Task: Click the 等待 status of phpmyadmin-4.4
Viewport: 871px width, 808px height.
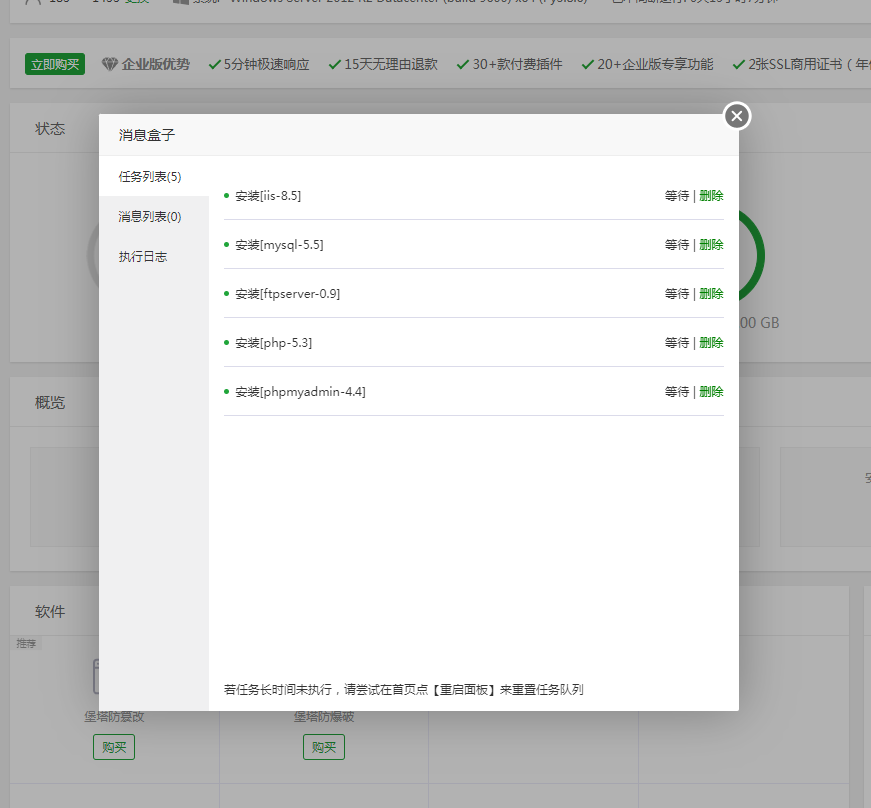Action: click(x=677, y=392)
